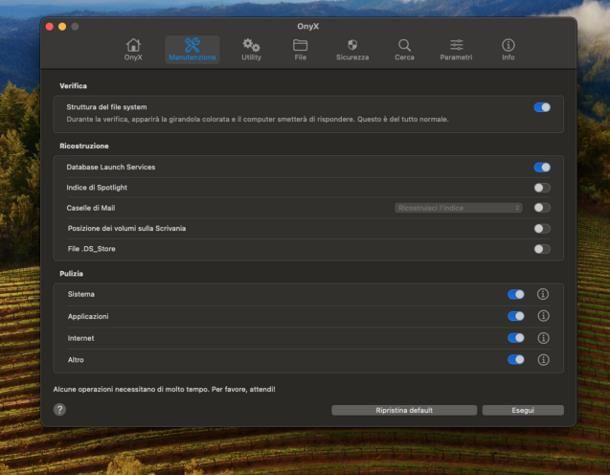Click the Posizione dei volumi sulla Scrivania label
The width and height of the screenshot is (610, 475).
126,228
